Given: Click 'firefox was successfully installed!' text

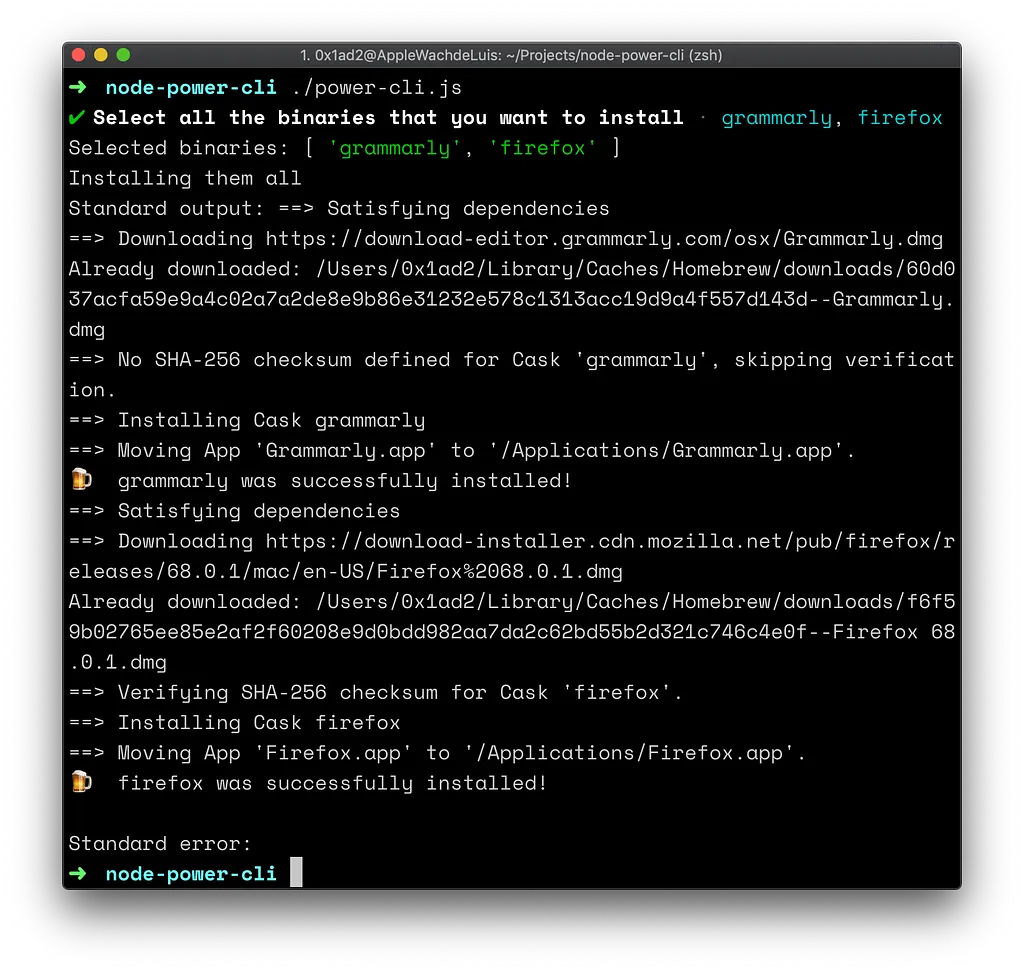Looking at the screenshot, I should click(x=332, y=783).
